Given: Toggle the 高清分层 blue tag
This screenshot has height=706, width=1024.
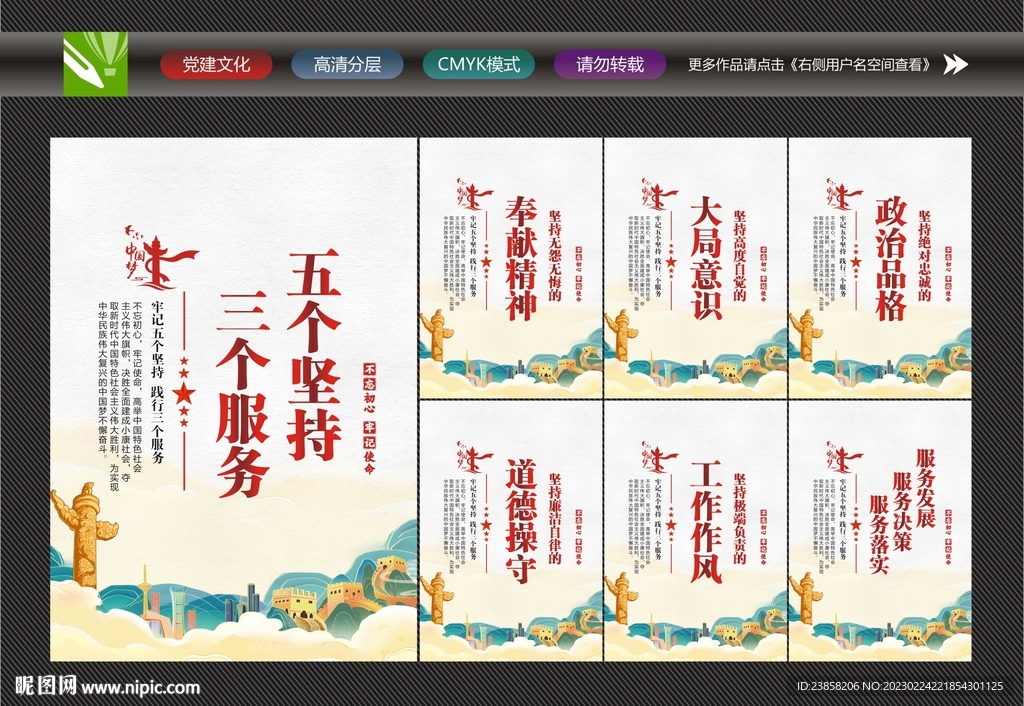Looking at the screenshot, I should pos(348,62).
